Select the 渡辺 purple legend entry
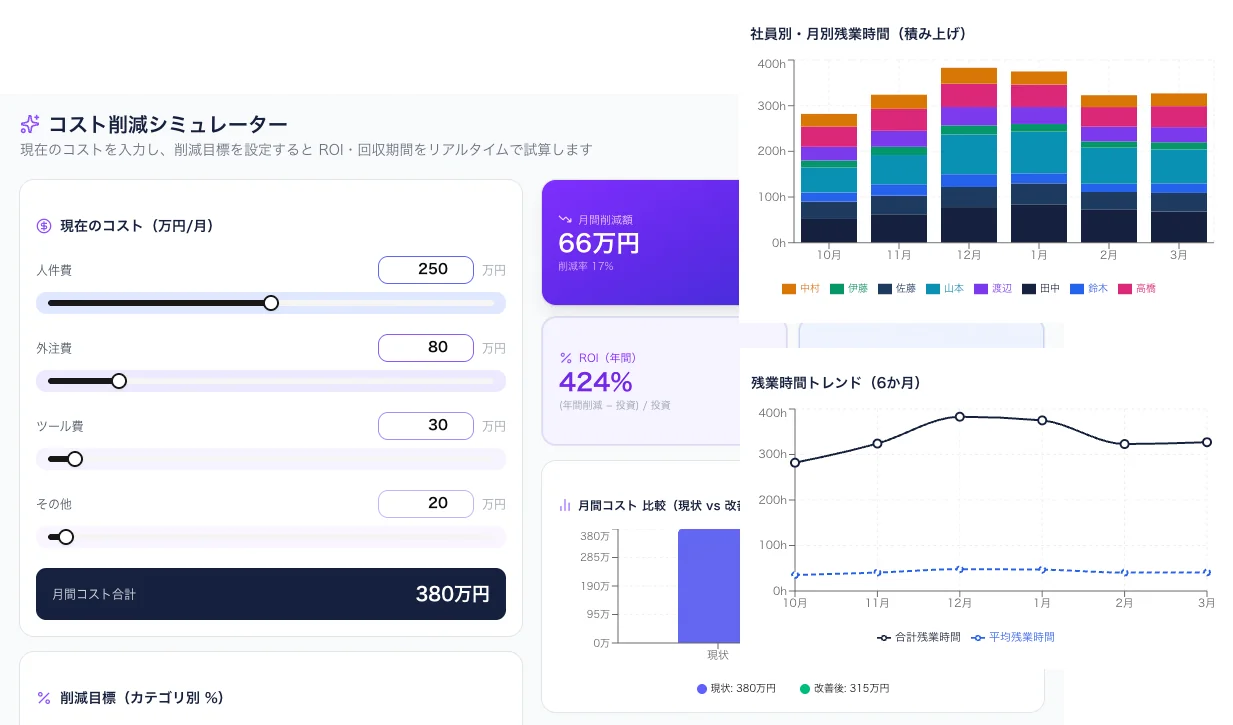1233x725 pixels. [993, 289]
